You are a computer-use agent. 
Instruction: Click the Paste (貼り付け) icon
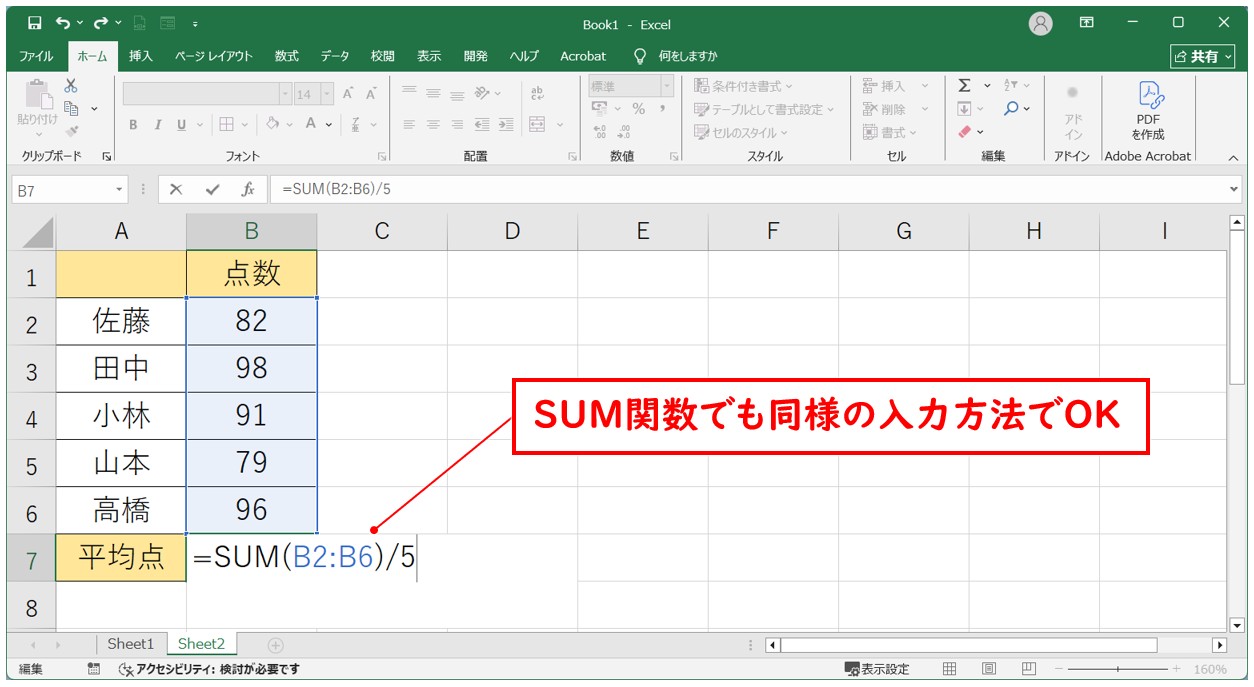(x=37, y=94)
